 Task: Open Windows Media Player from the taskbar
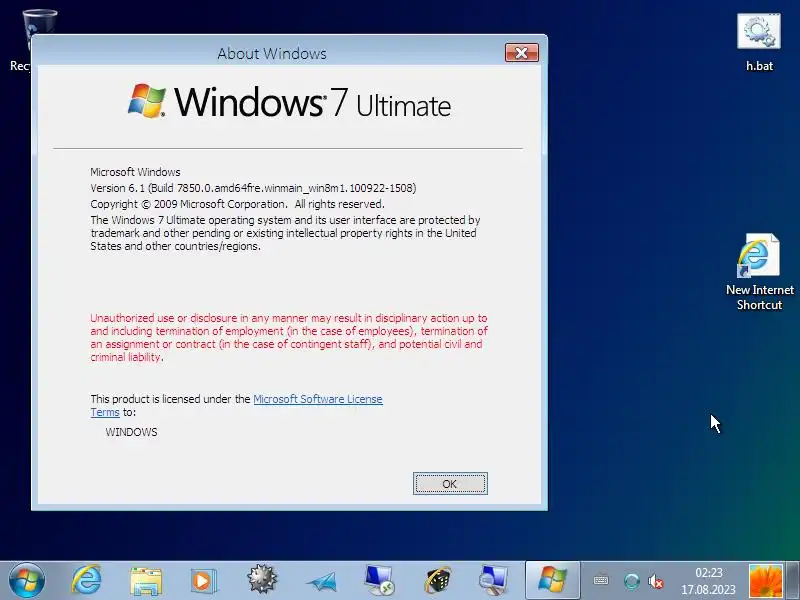(203, 581)
